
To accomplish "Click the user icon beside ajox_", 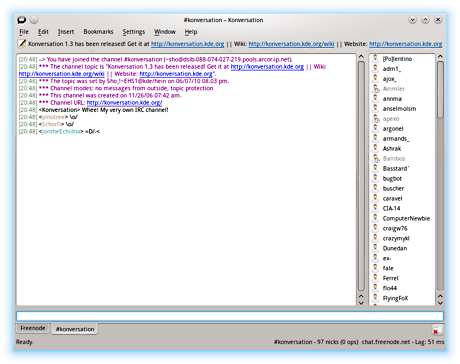I will (x=376, y=79).
